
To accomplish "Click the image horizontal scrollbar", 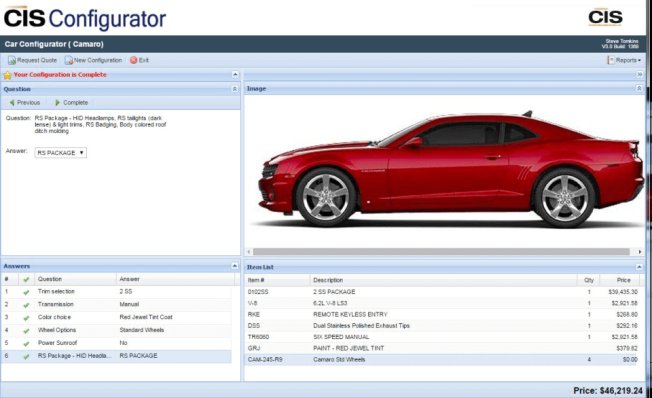I will [x=441, y=252].
